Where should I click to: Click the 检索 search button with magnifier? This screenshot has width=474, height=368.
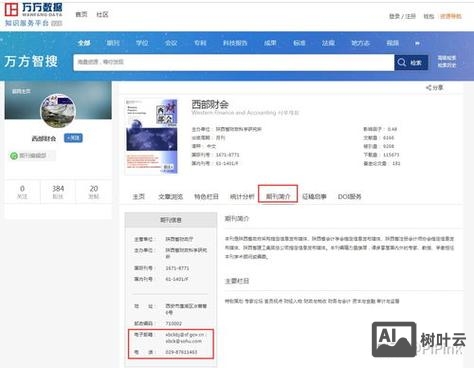pos(411,63)
